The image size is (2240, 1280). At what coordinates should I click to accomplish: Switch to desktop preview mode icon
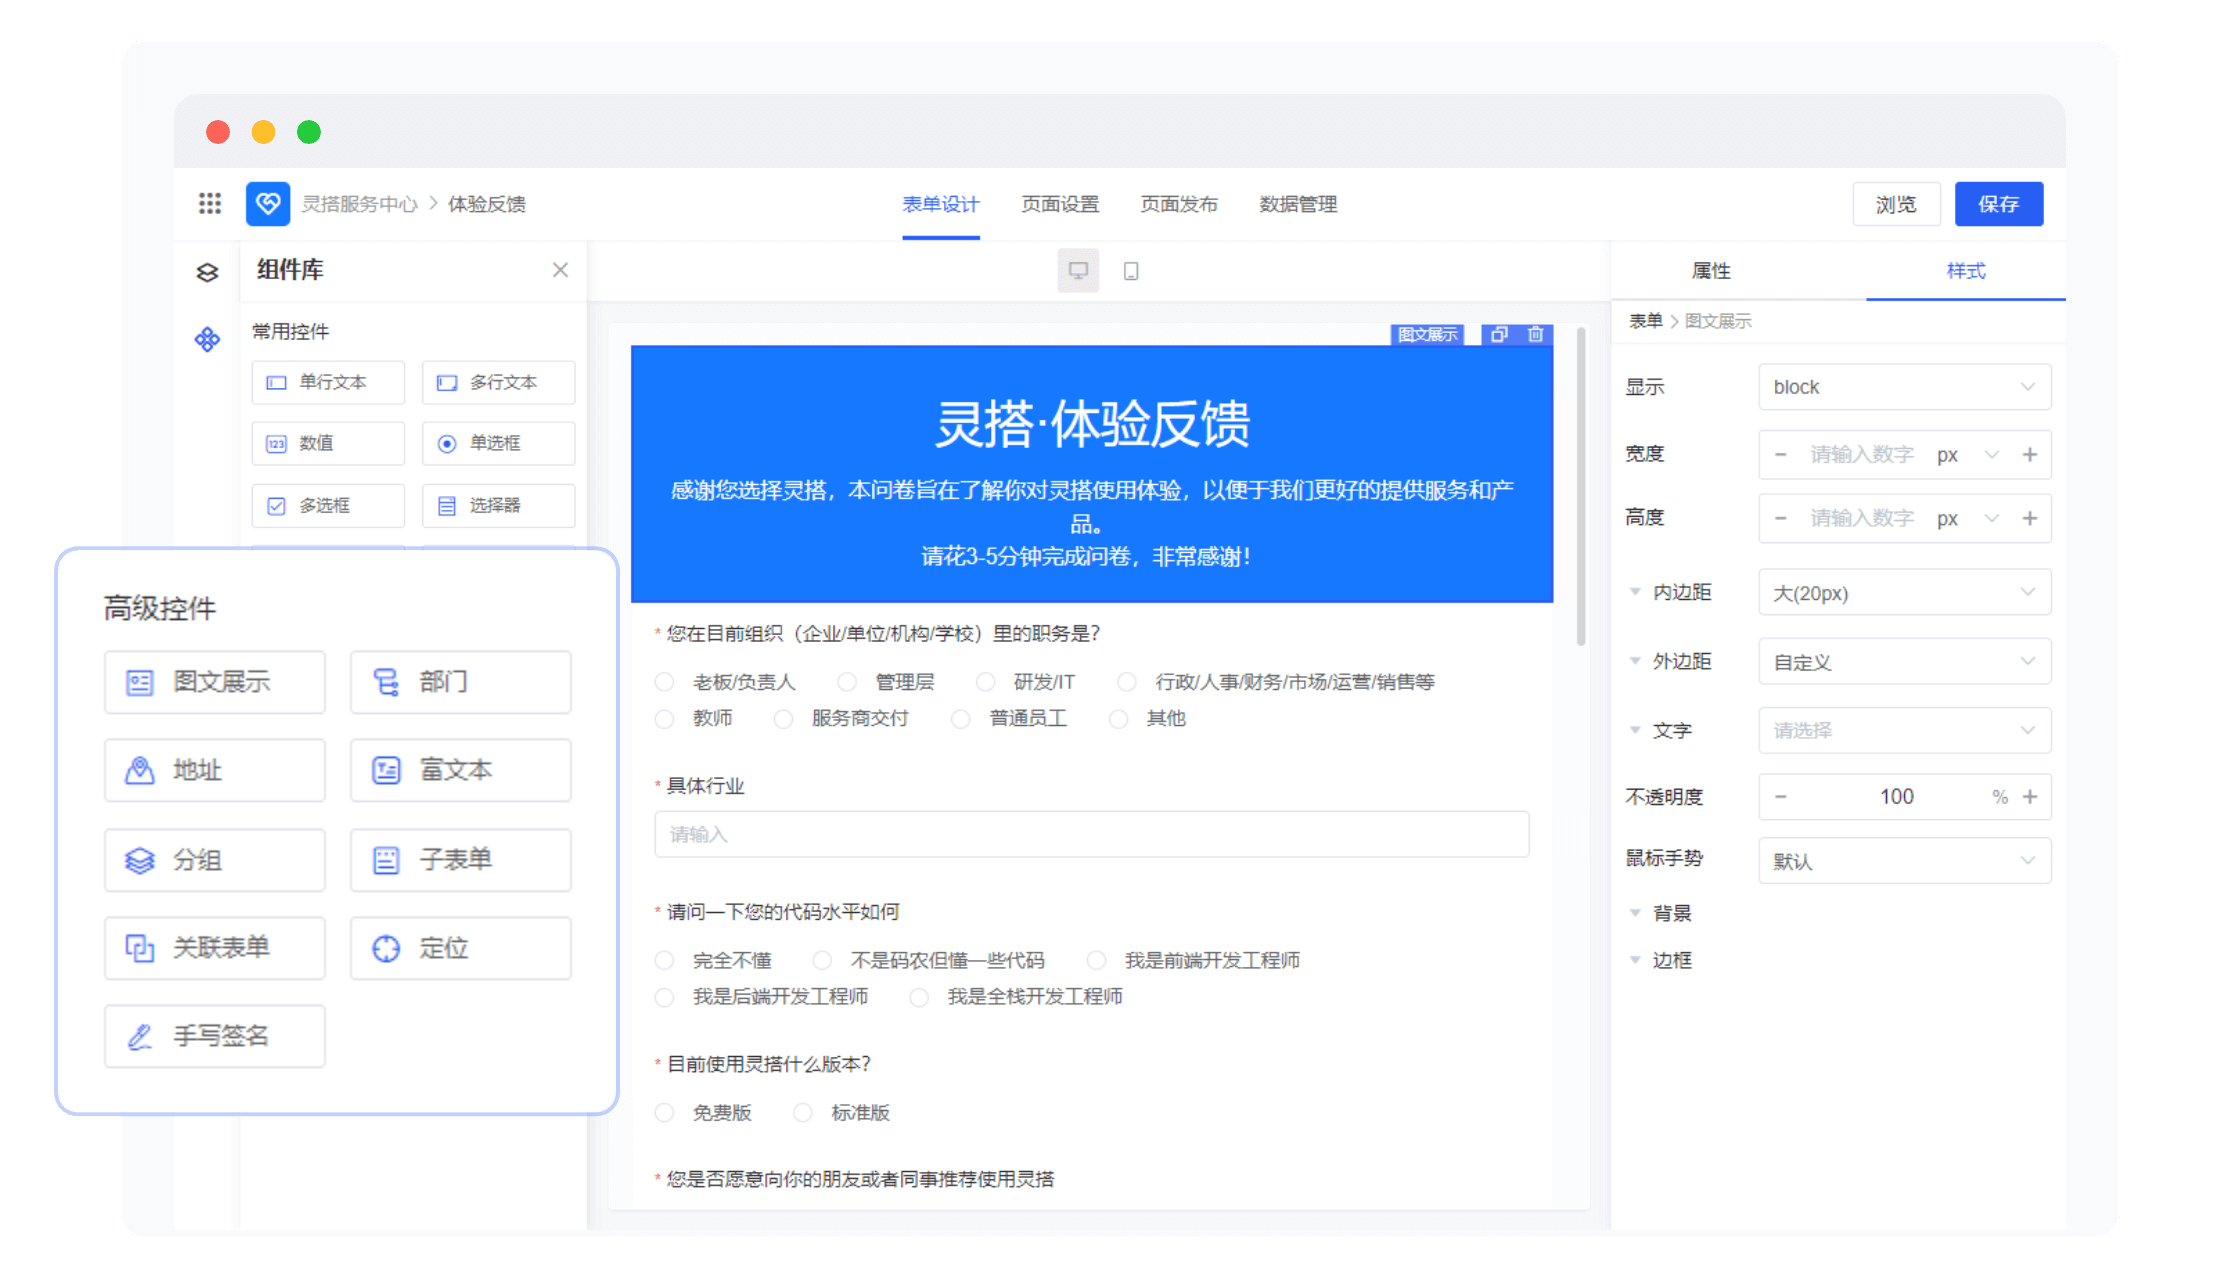[x=1078, y=270]
